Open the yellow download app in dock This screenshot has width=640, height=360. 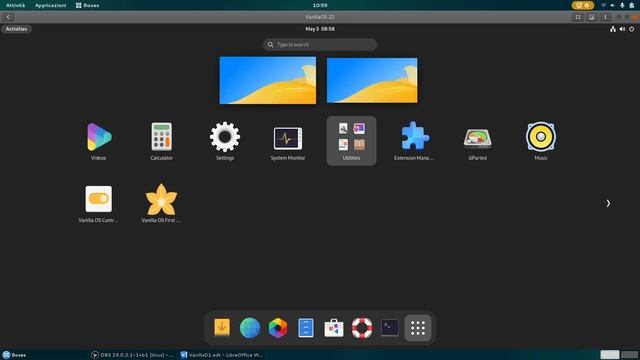222,328
